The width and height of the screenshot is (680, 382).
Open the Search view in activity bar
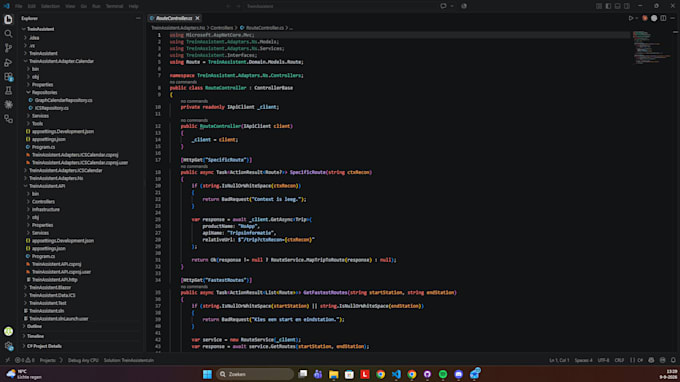click(8, 33)
